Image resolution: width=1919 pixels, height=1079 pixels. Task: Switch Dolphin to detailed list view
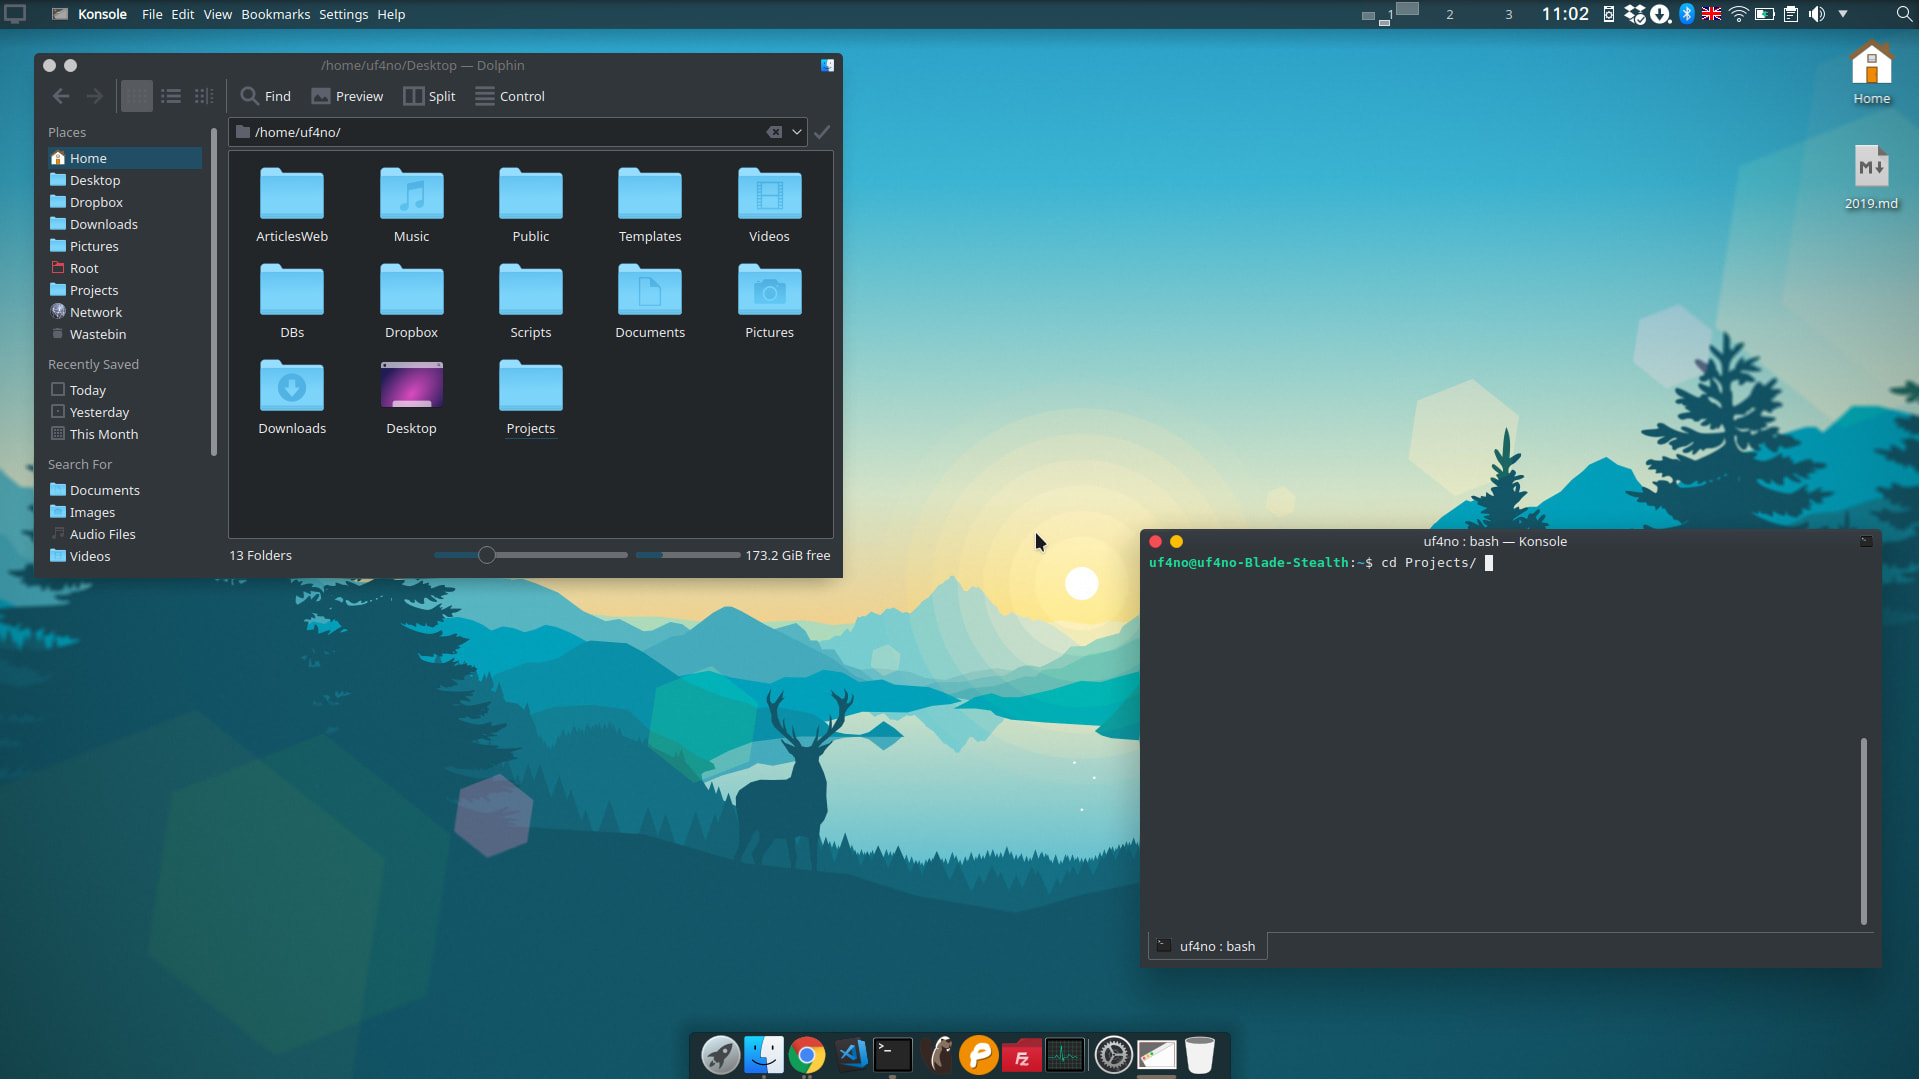click(170, 96)
